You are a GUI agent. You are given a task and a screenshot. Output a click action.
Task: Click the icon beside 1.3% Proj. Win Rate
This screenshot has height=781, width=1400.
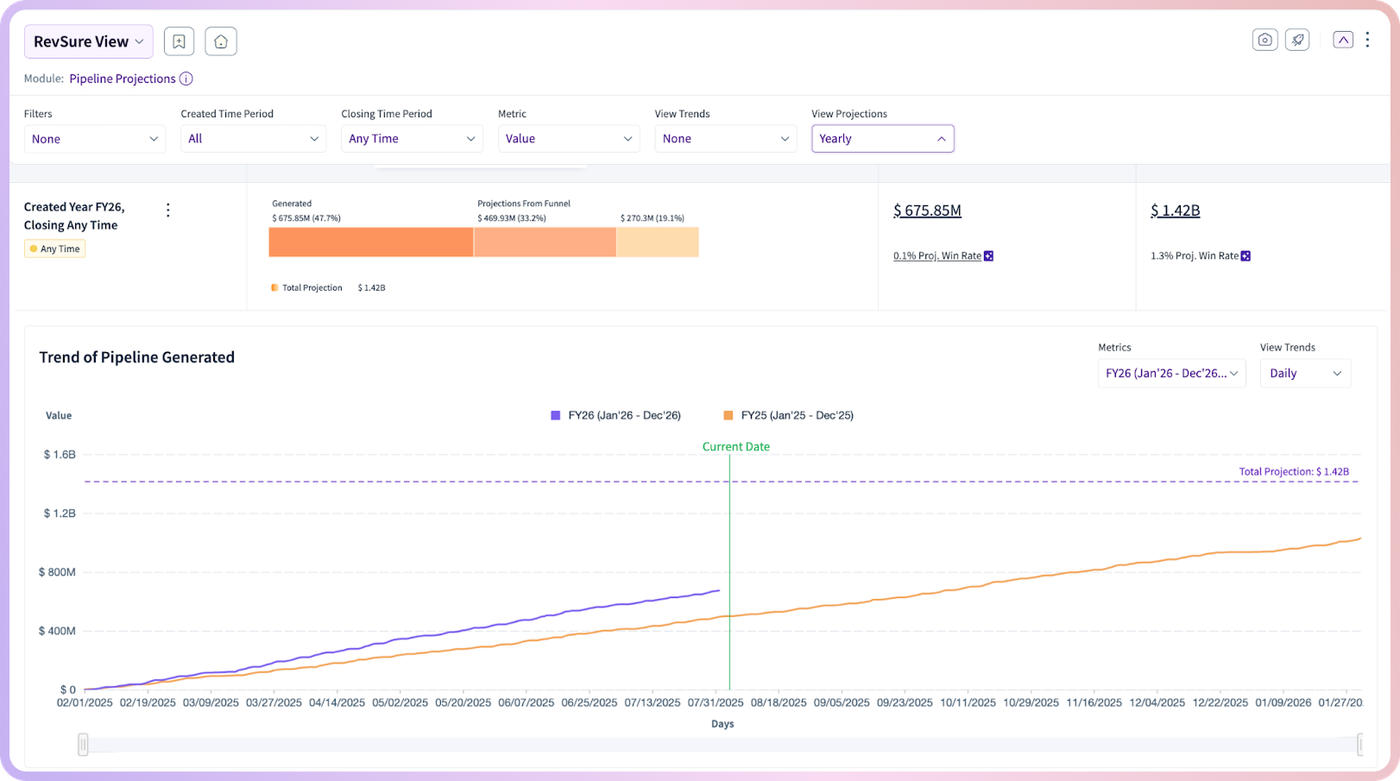[x=1246, y=256]
